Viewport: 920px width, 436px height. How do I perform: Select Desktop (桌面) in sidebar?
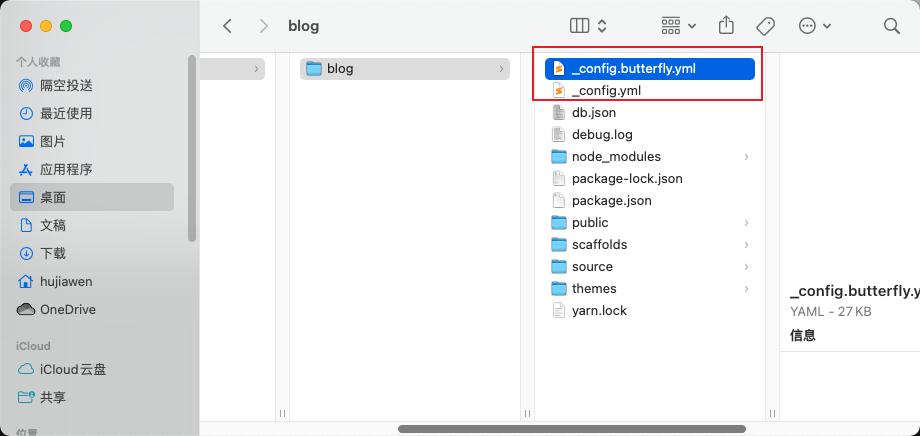pos(92,197)
